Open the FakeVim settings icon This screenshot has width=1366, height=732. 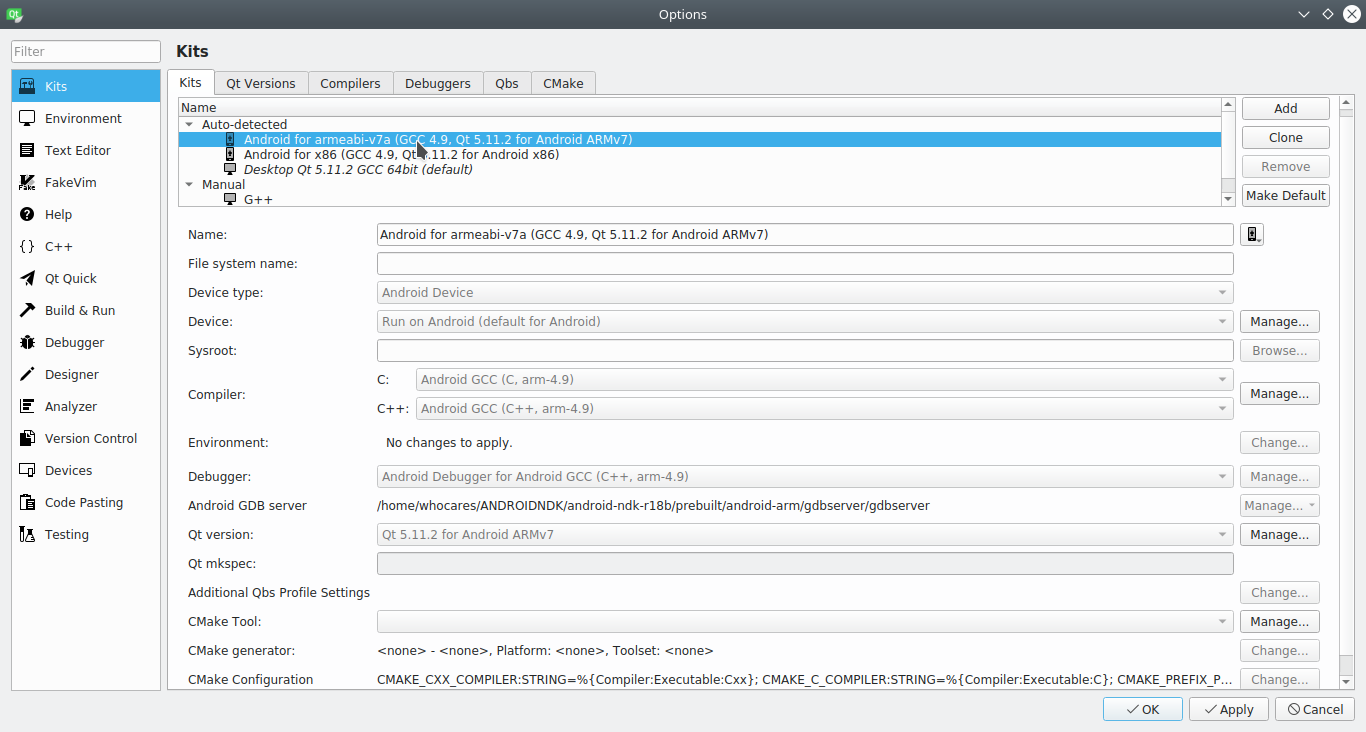(27, 182)
